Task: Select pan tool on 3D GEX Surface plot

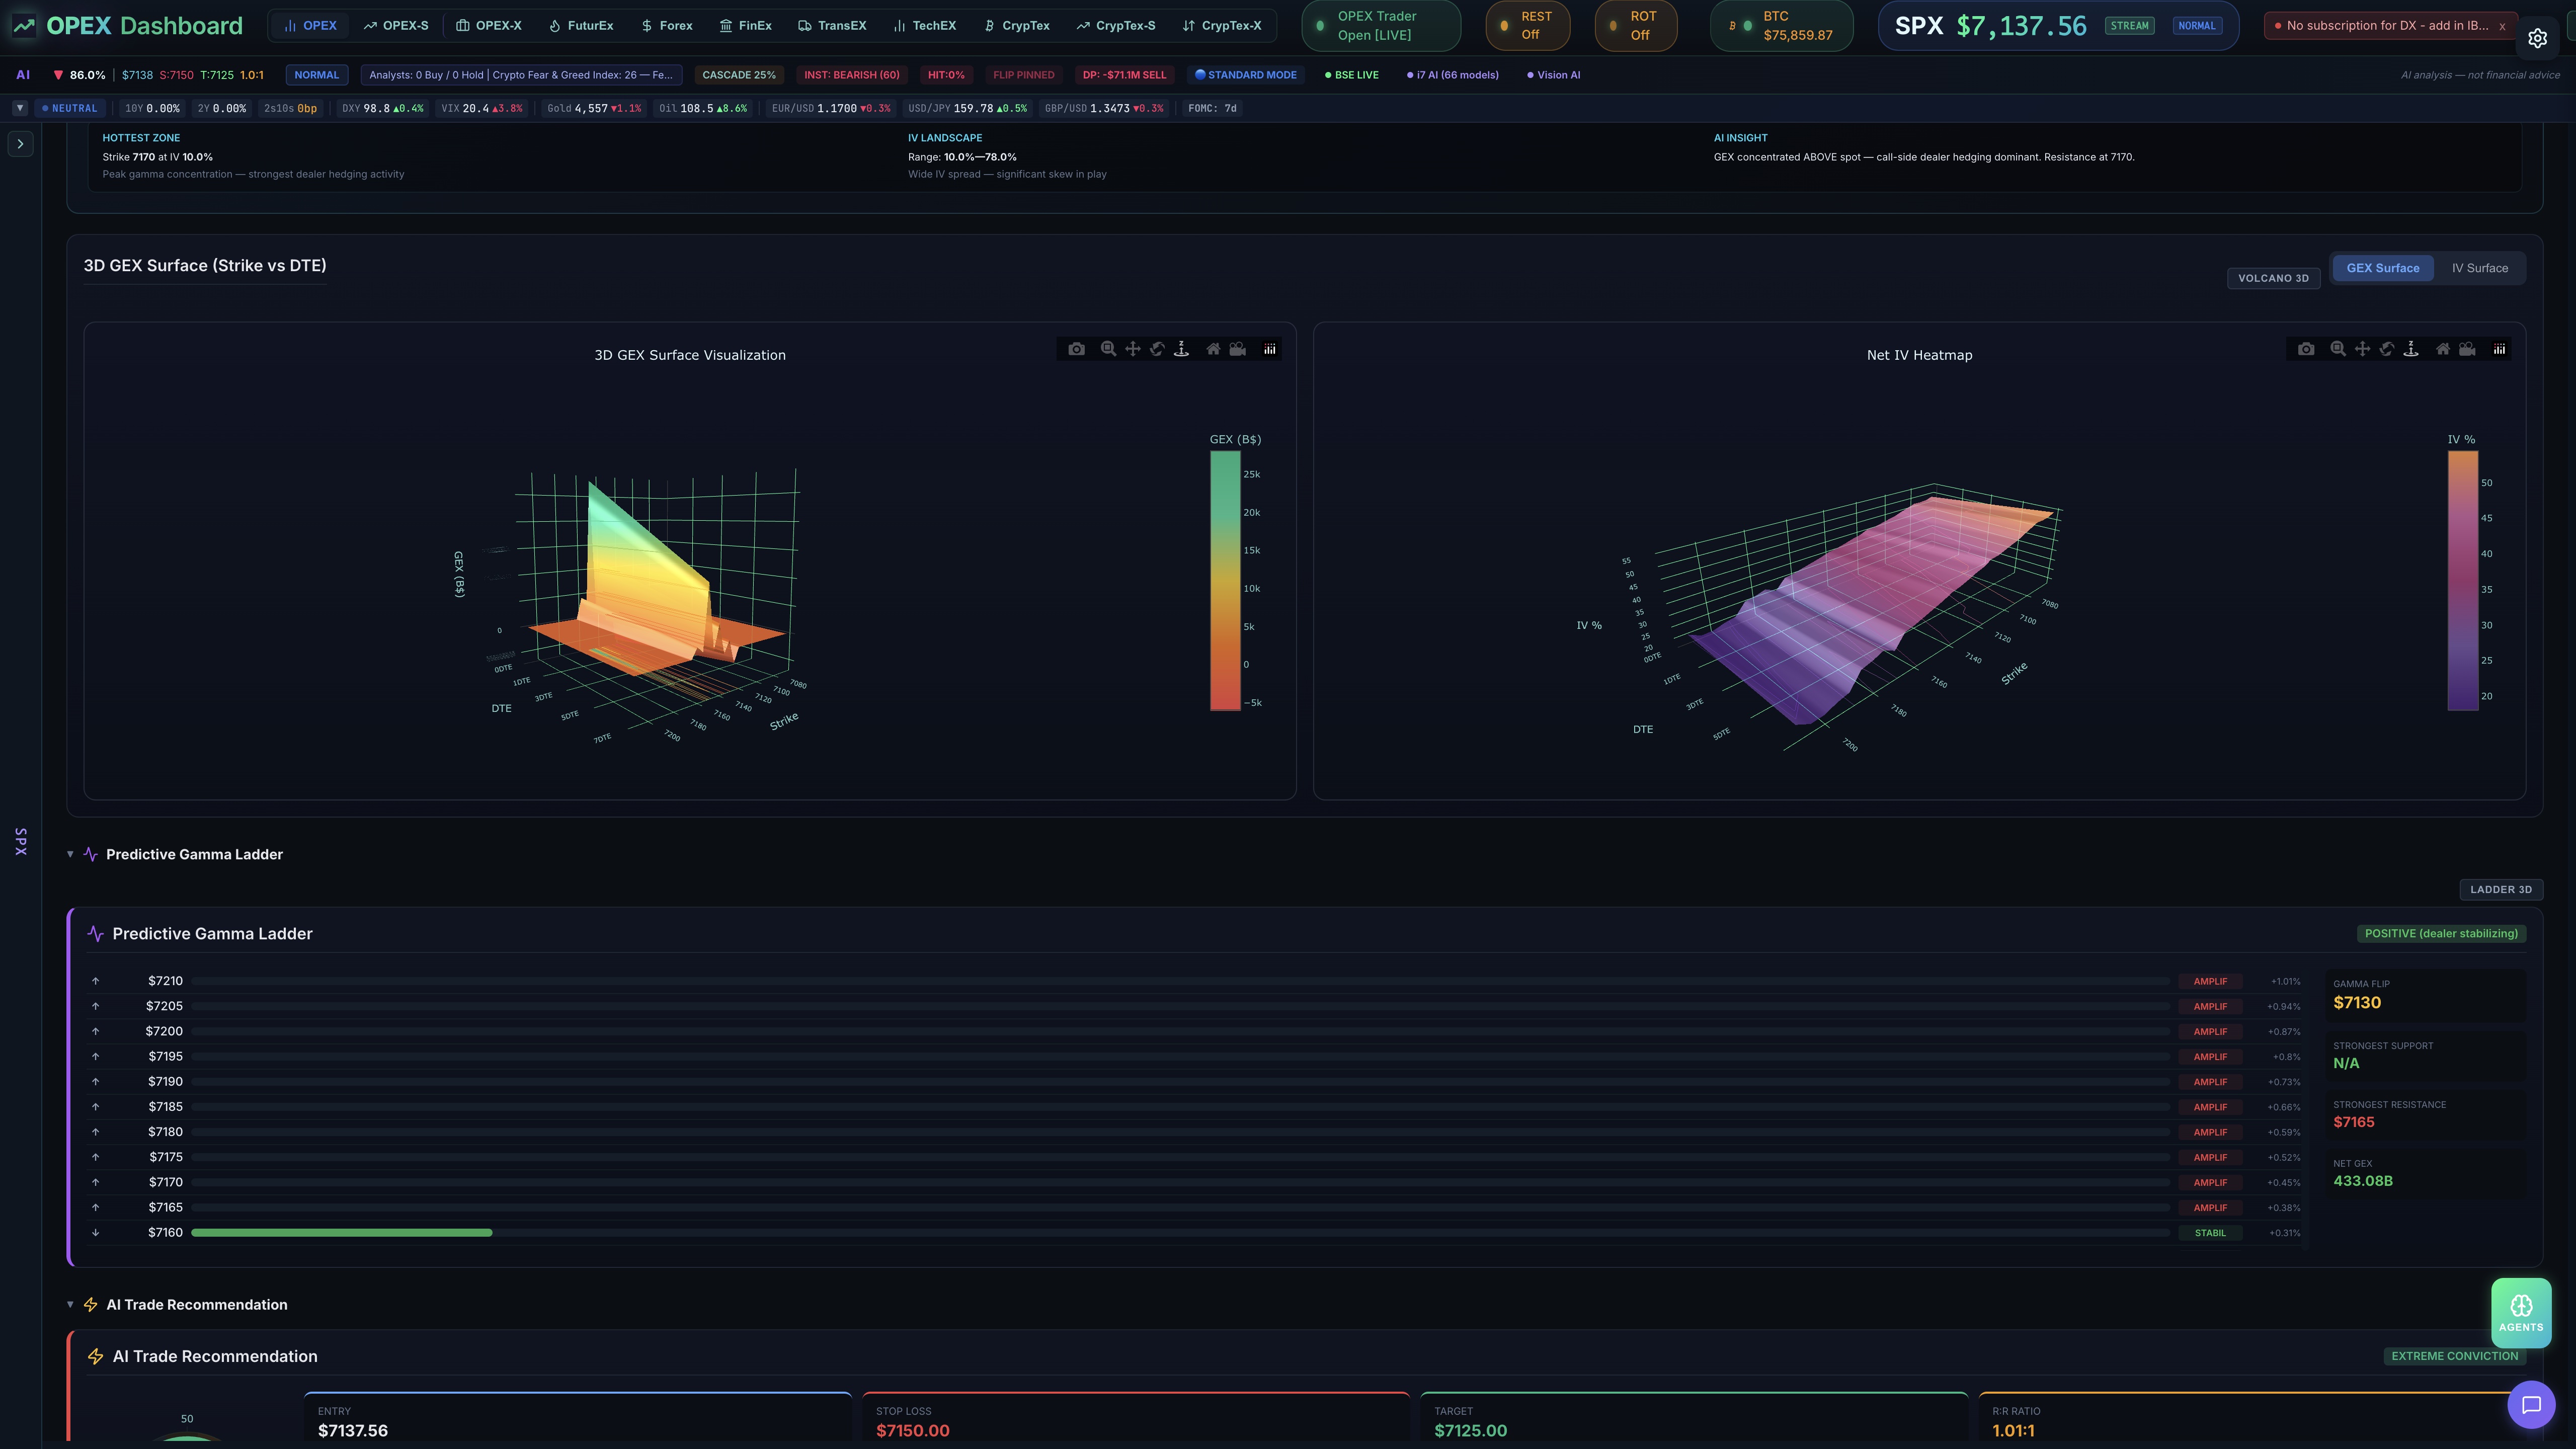Action: pos(1133,349)
